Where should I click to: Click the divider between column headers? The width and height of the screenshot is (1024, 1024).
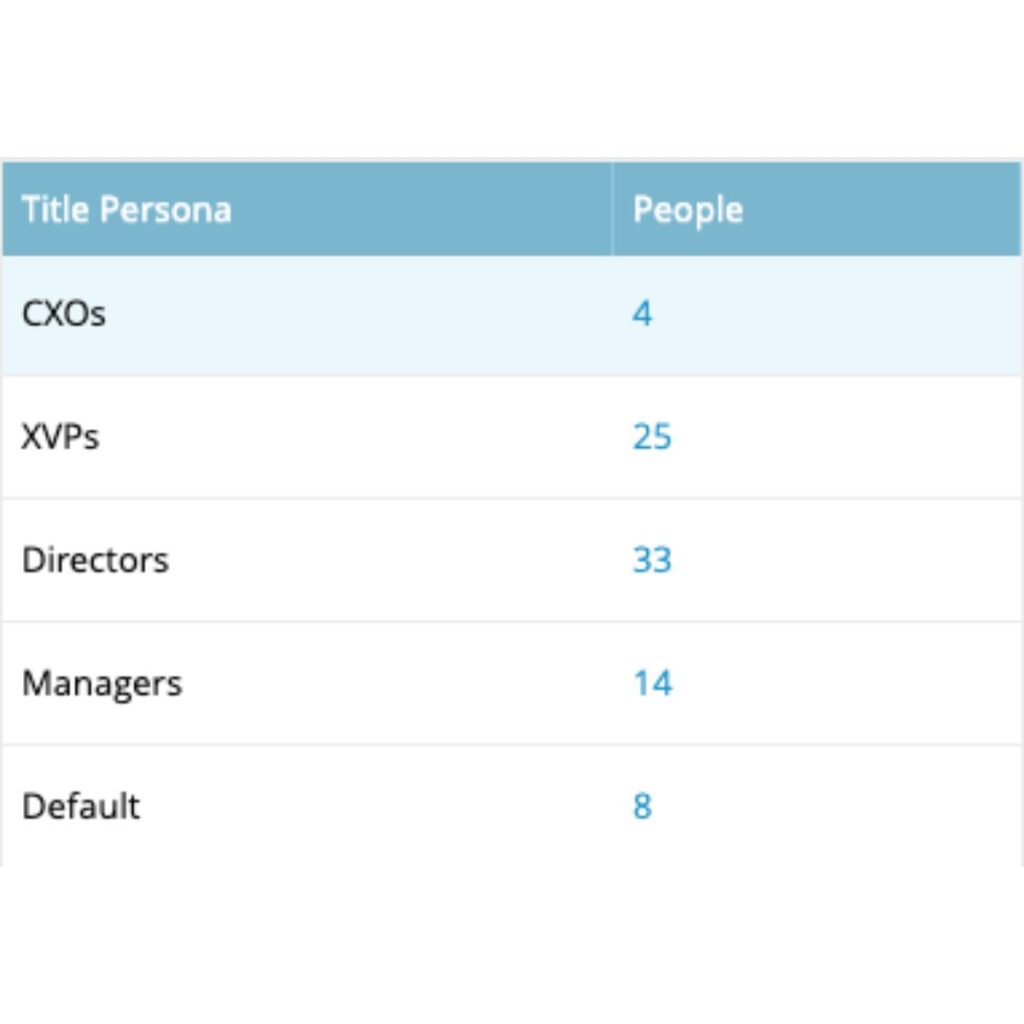pos(612,209)
